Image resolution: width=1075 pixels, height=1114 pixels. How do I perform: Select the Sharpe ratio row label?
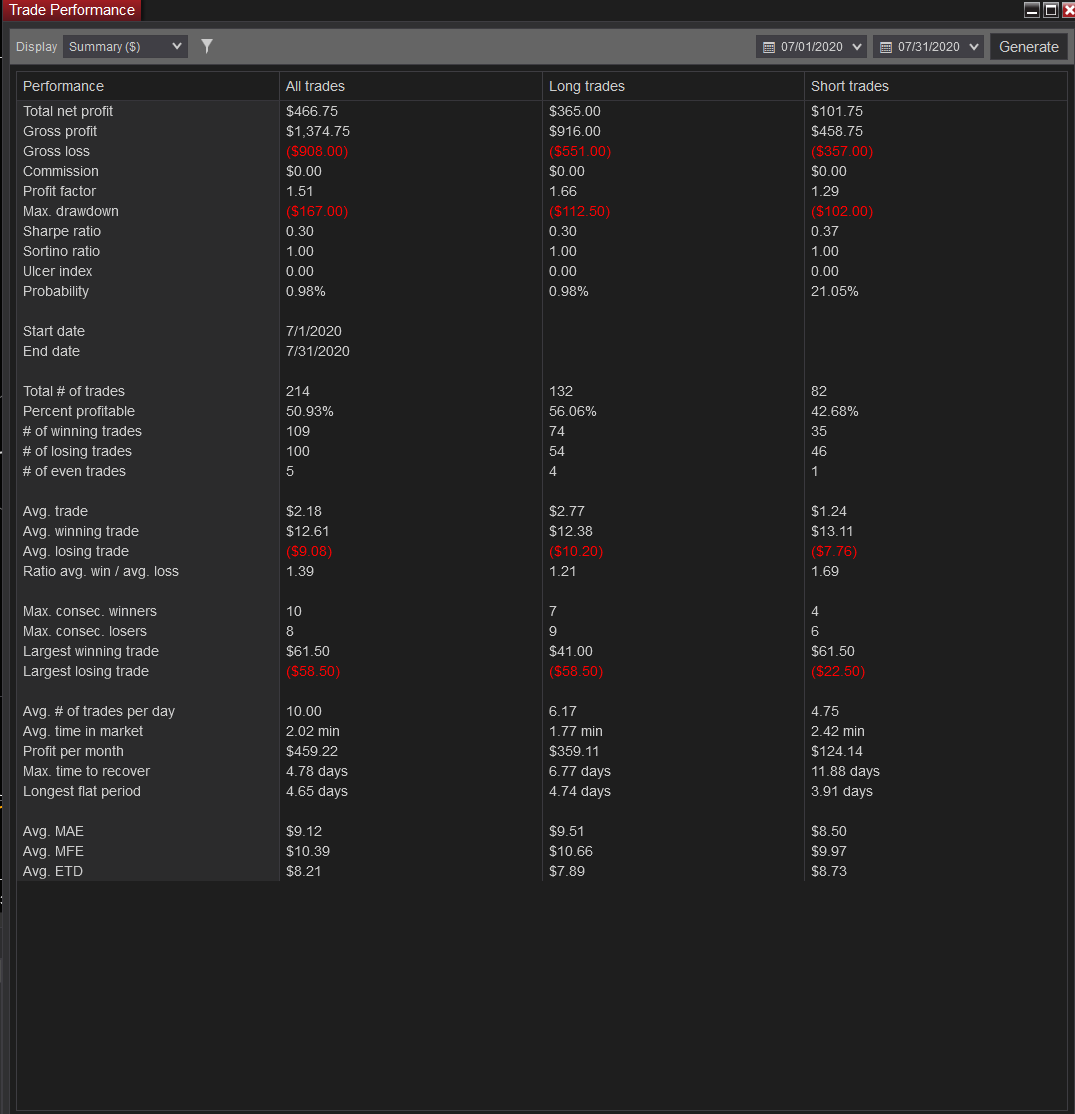pos(62,231)
